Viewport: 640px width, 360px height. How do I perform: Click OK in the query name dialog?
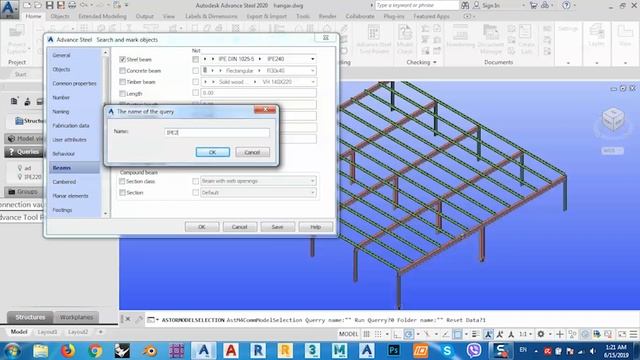[x=213, y=152]
